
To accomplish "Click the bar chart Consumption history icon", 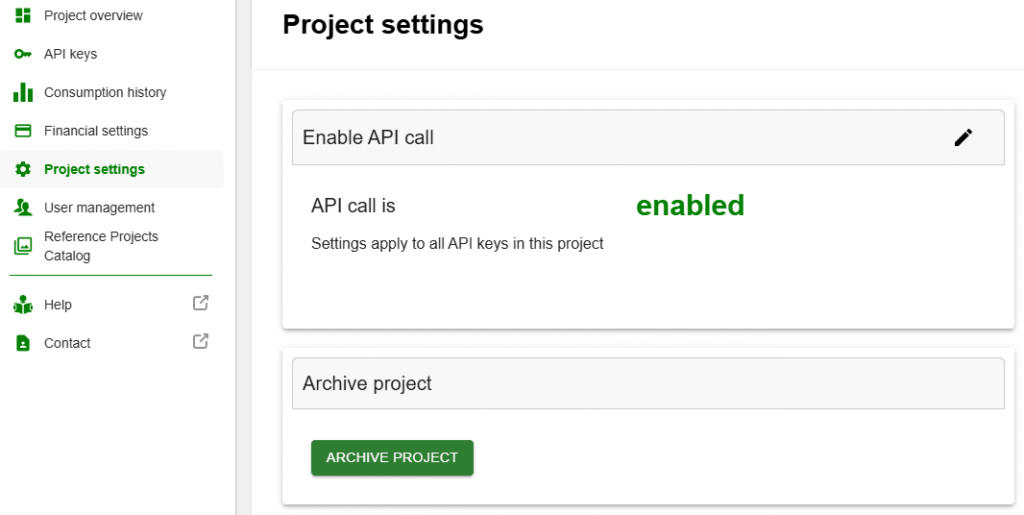I will pyautogui.click(x=23, y=93).
